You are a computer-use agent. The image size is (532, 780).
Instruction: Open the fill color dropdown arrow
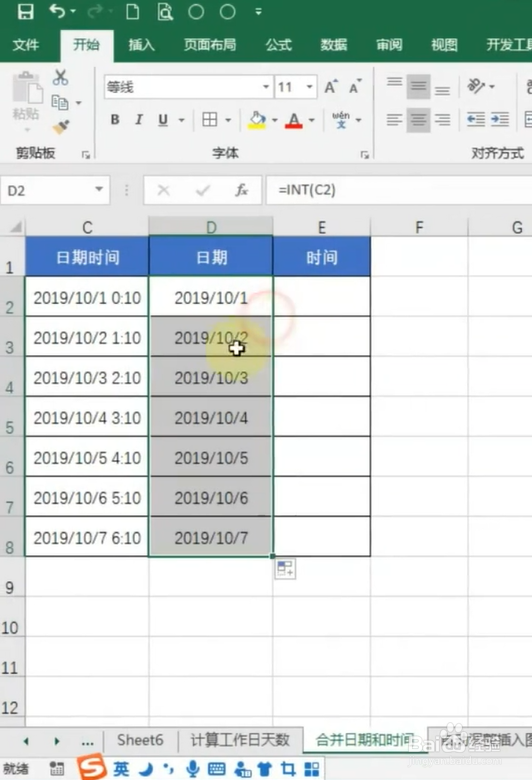click(x=275, y=120)
